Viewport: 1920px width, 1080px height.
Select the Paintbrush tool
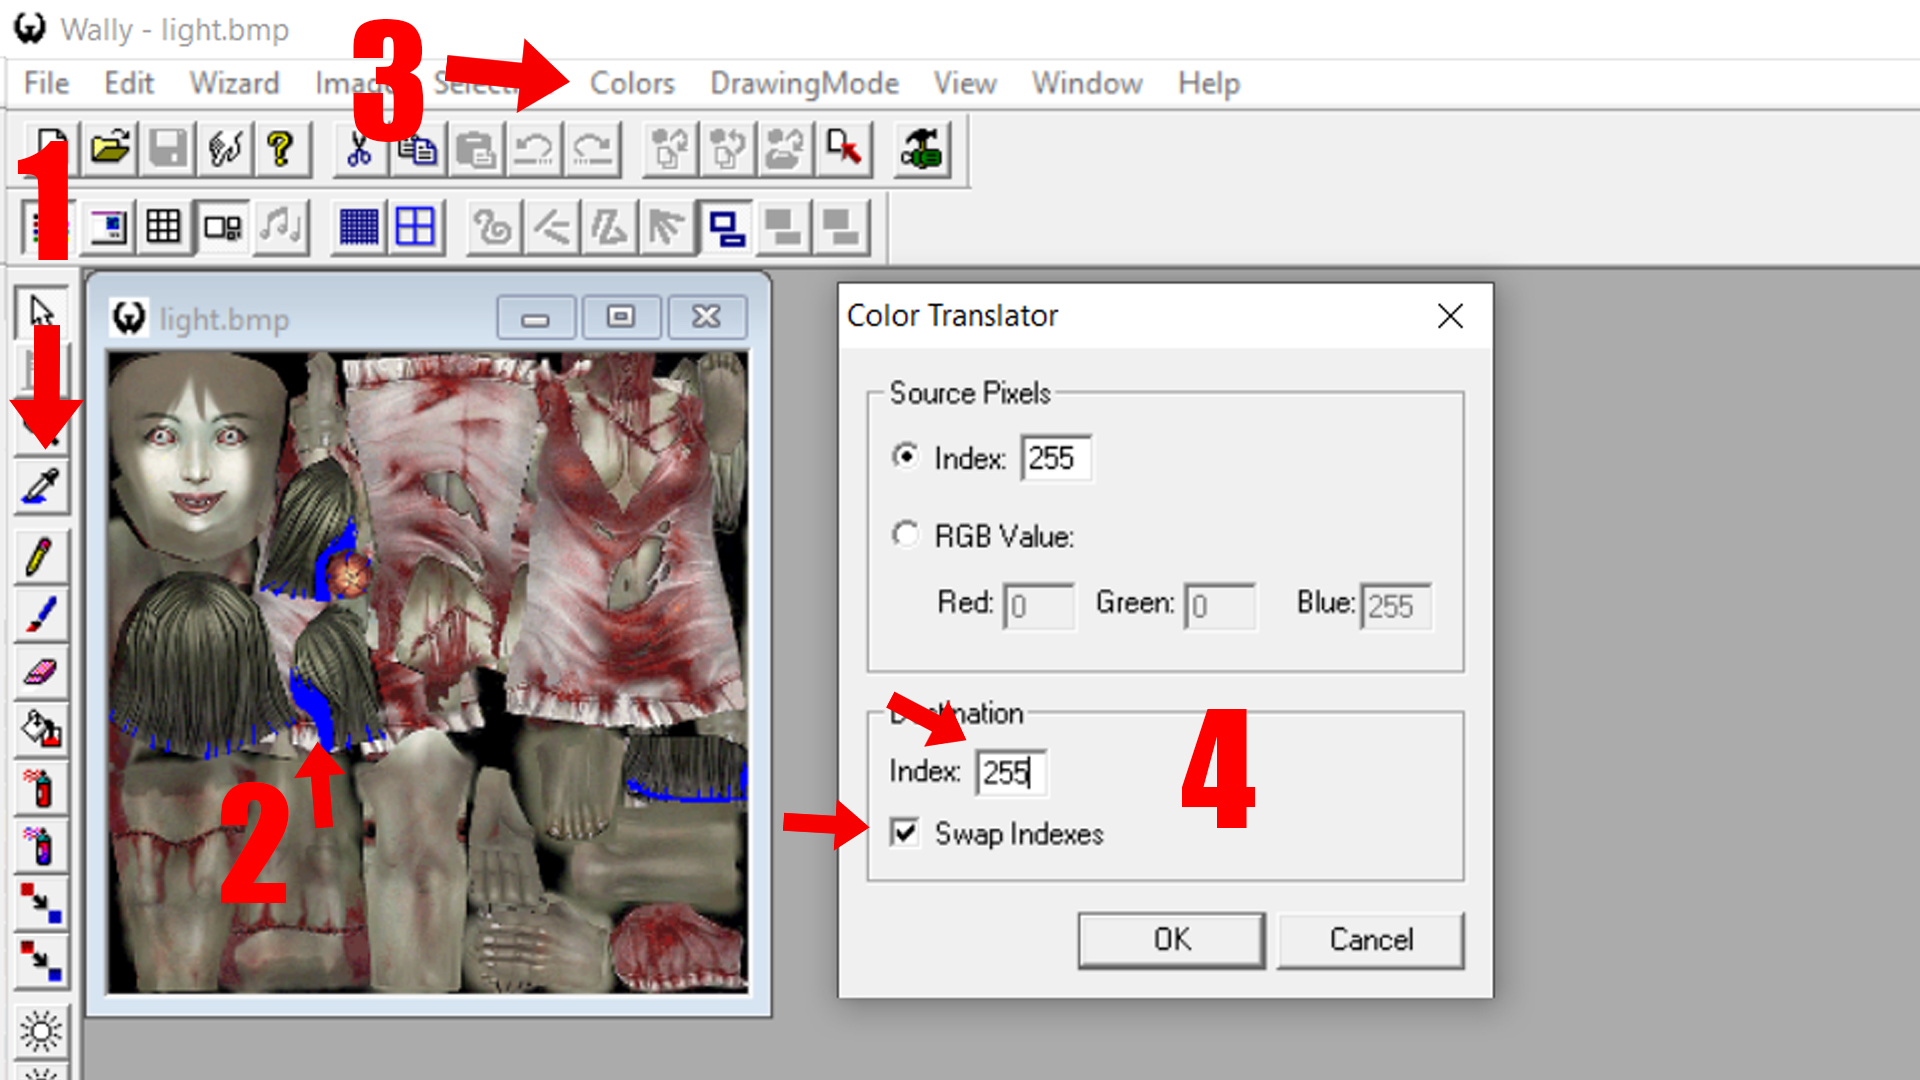coord(41,614)
